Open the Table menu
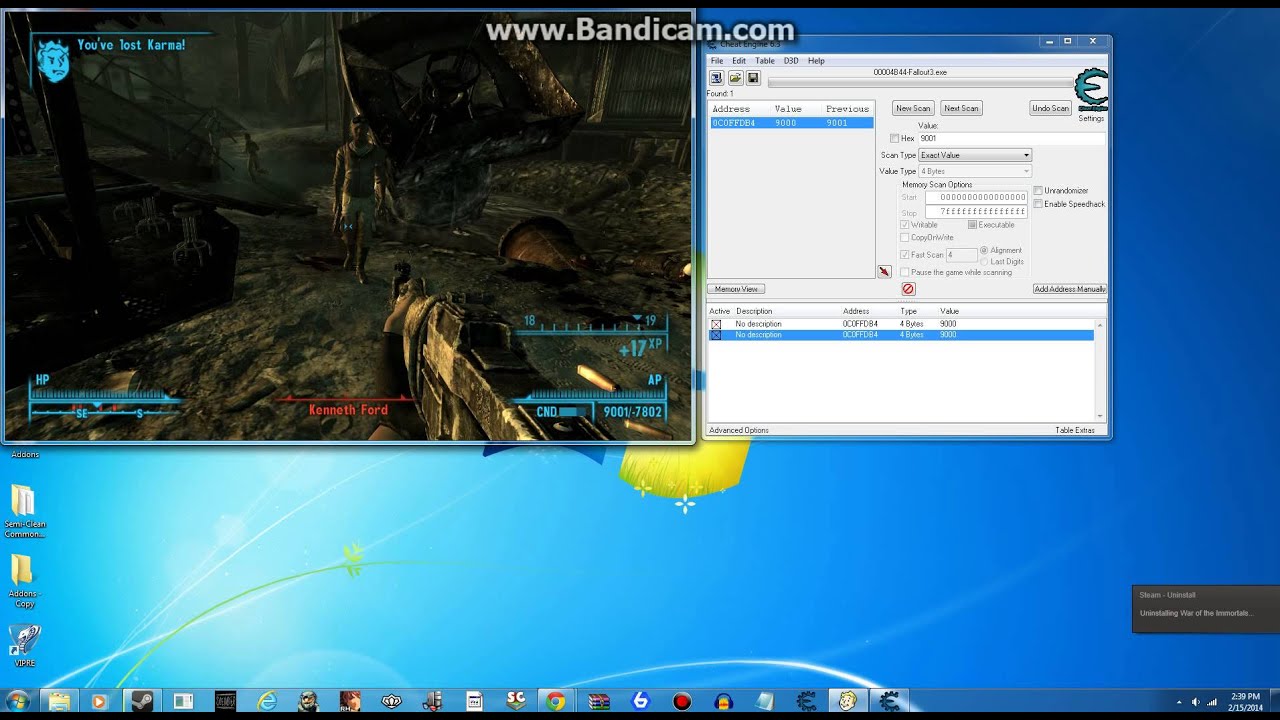This screenshot has height=720, width=1280. coord(765,61)
